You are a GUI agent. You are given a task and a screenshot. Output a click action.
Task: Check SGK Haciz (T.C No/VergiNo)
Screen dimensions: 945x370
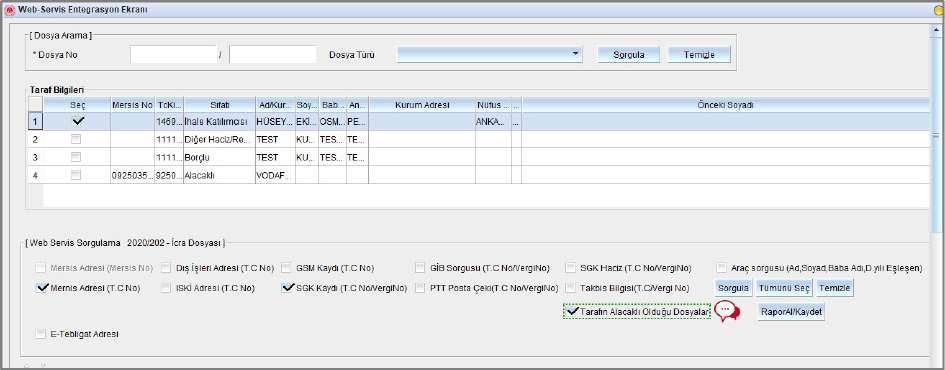point(570,268)
